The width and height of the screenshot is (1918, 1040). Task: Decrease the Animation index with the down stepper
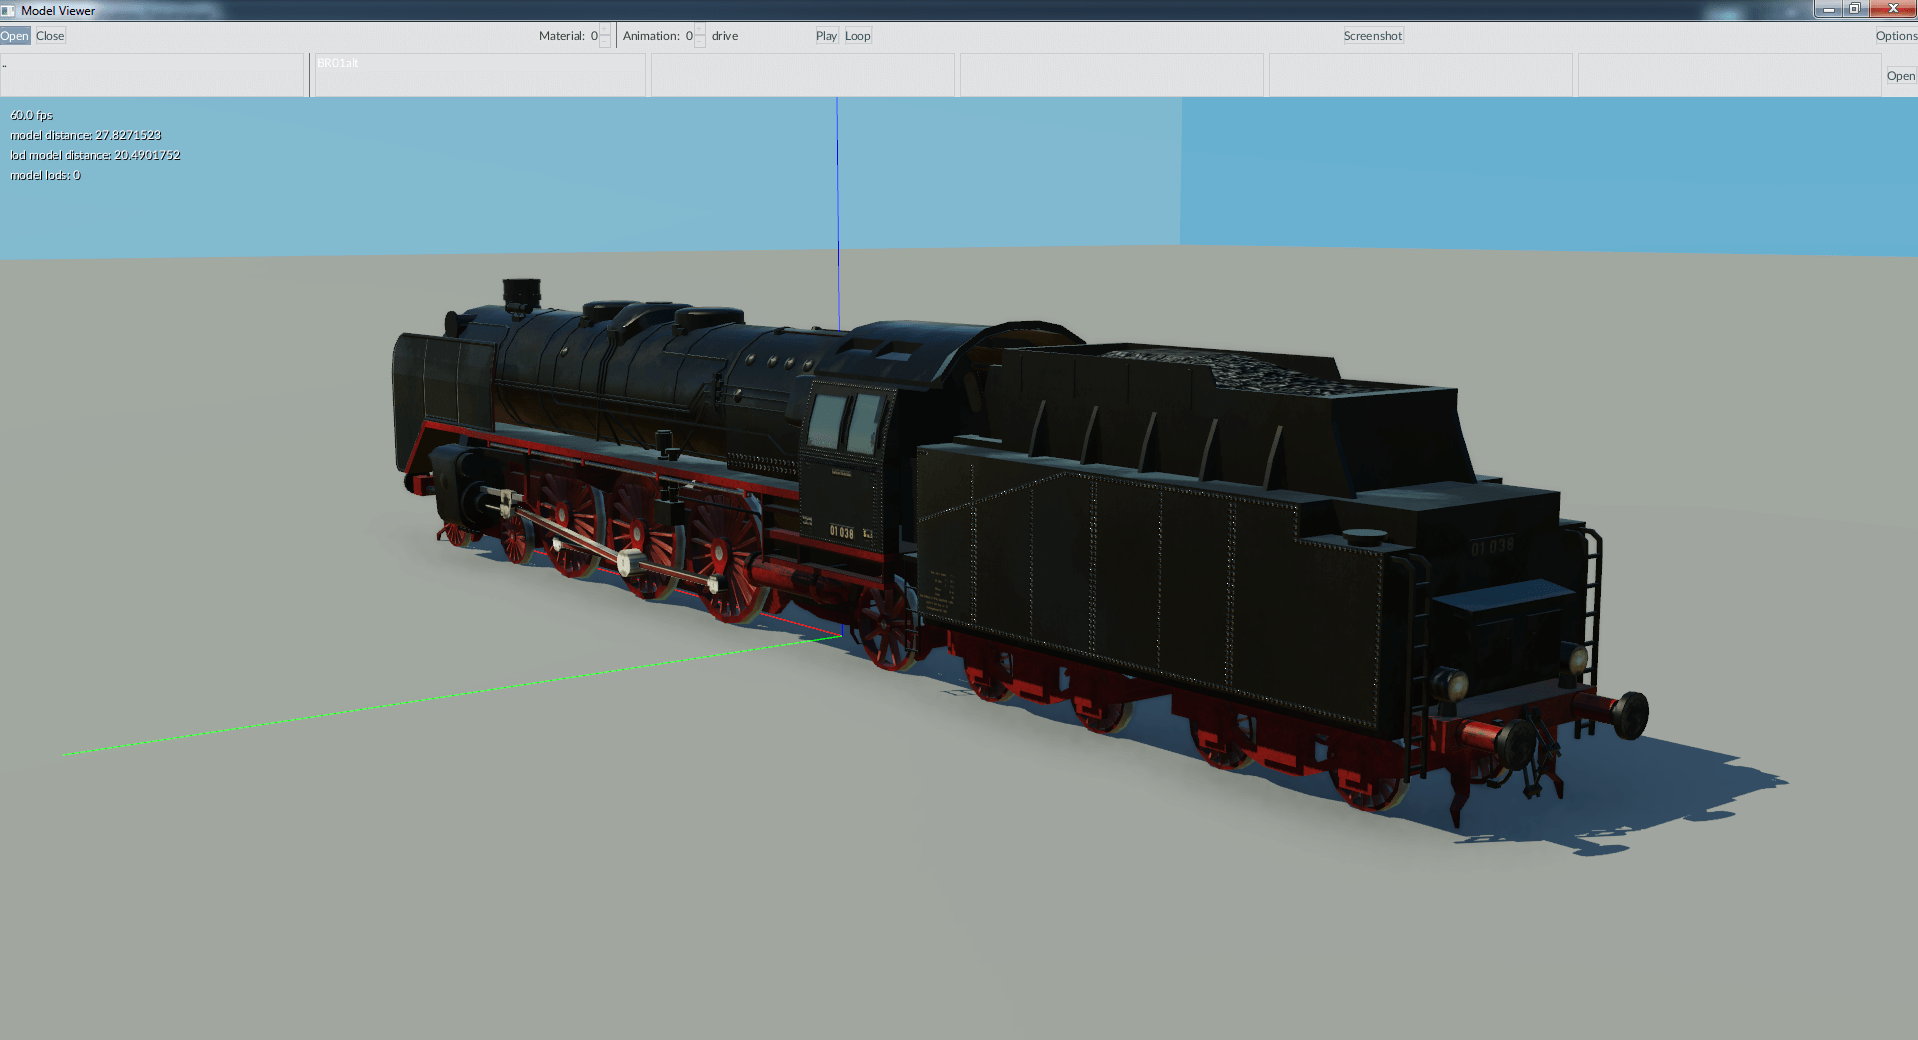tap(700, 42)
